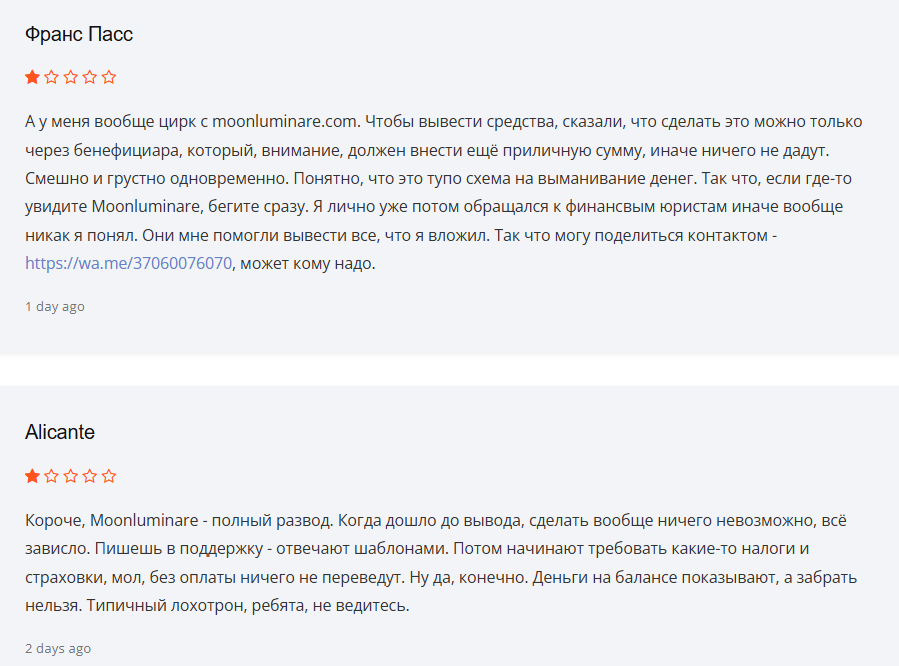Open the wa.me/37060076070 WhatsApp link
Screen dimensions: 899x666
click(129, 264)
